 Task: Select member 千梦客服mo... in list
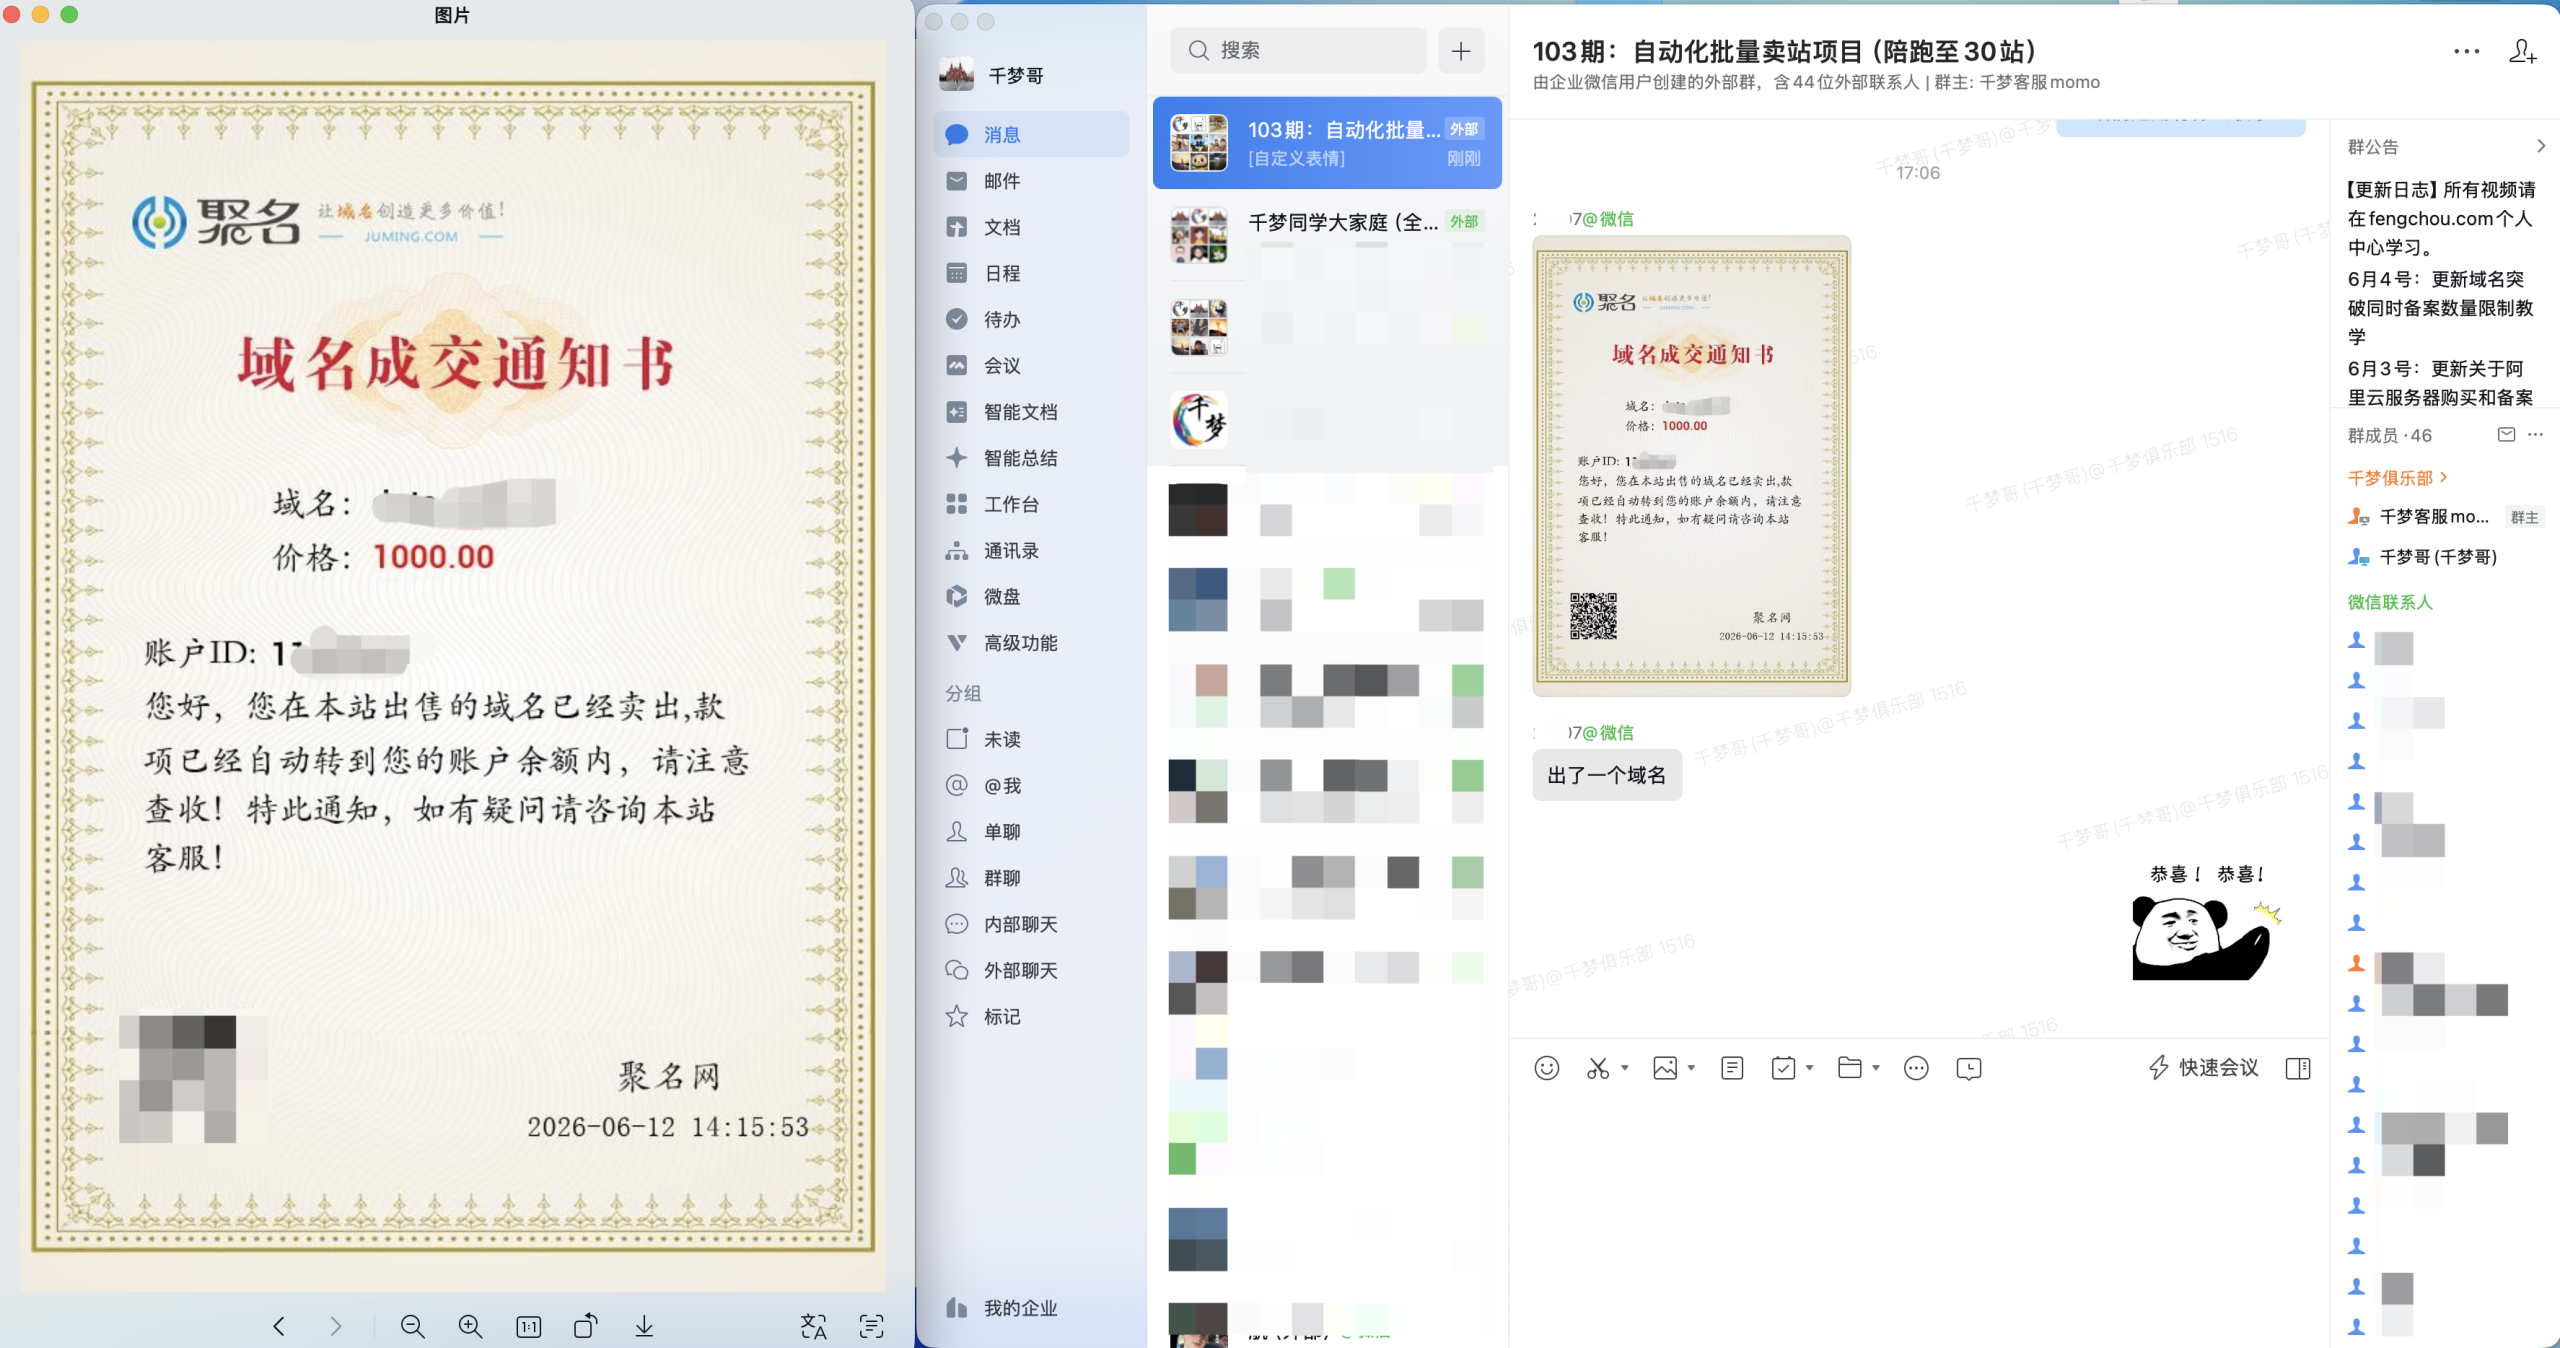[x=2445, y=517]
